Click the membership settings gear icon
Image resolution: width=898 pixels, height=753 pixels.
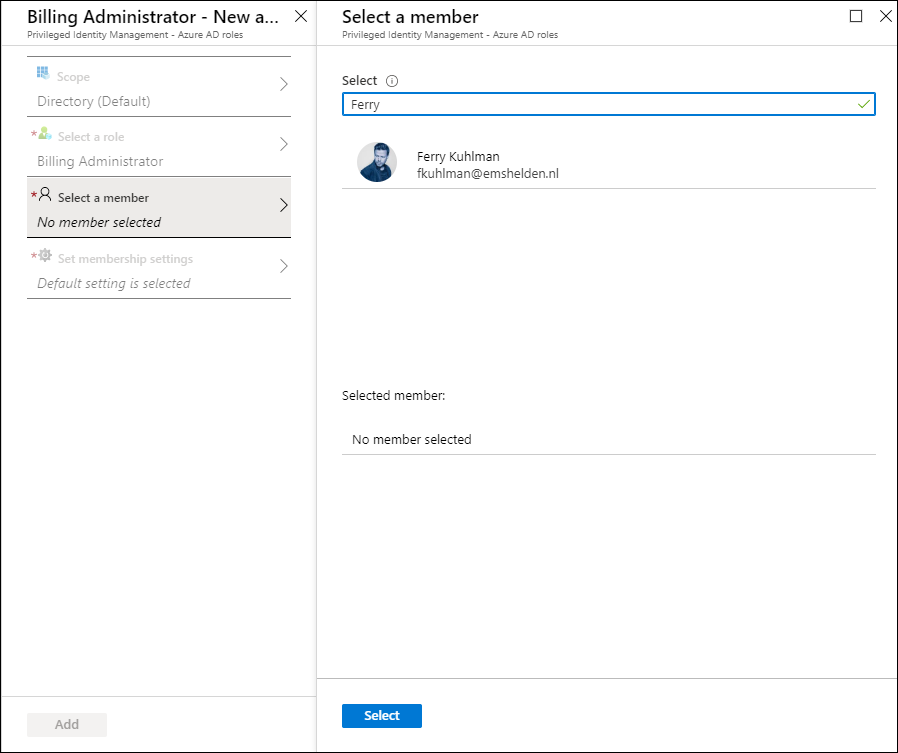coord(45,255)
